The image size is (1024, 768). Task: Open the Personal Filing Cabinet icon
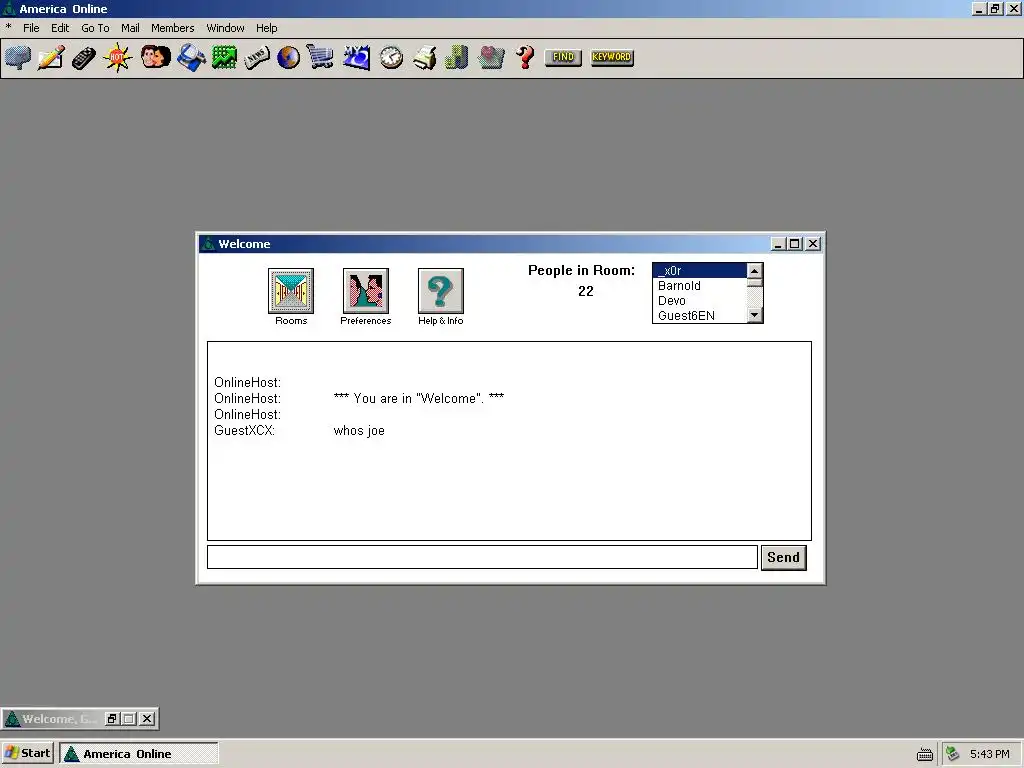point(456,57)
